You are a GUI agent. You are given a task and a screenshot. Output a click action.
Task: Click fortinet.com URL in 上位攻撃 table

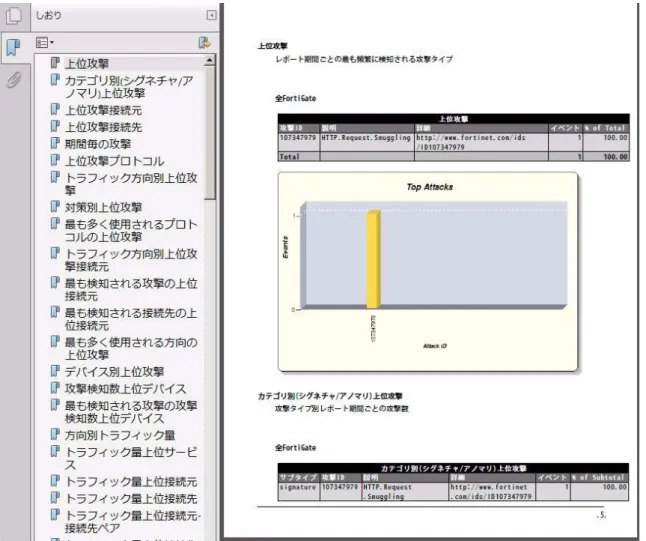470,142
